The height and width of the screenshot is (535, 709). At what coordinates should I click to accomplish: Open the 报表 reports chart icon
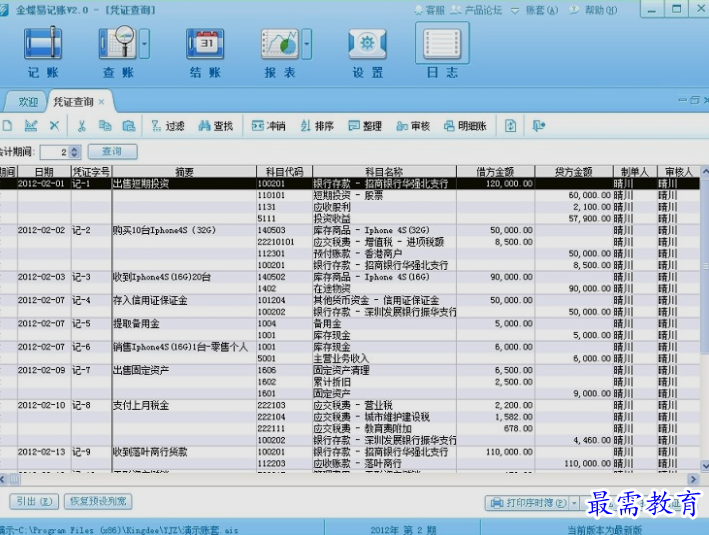tap(280, 52)
